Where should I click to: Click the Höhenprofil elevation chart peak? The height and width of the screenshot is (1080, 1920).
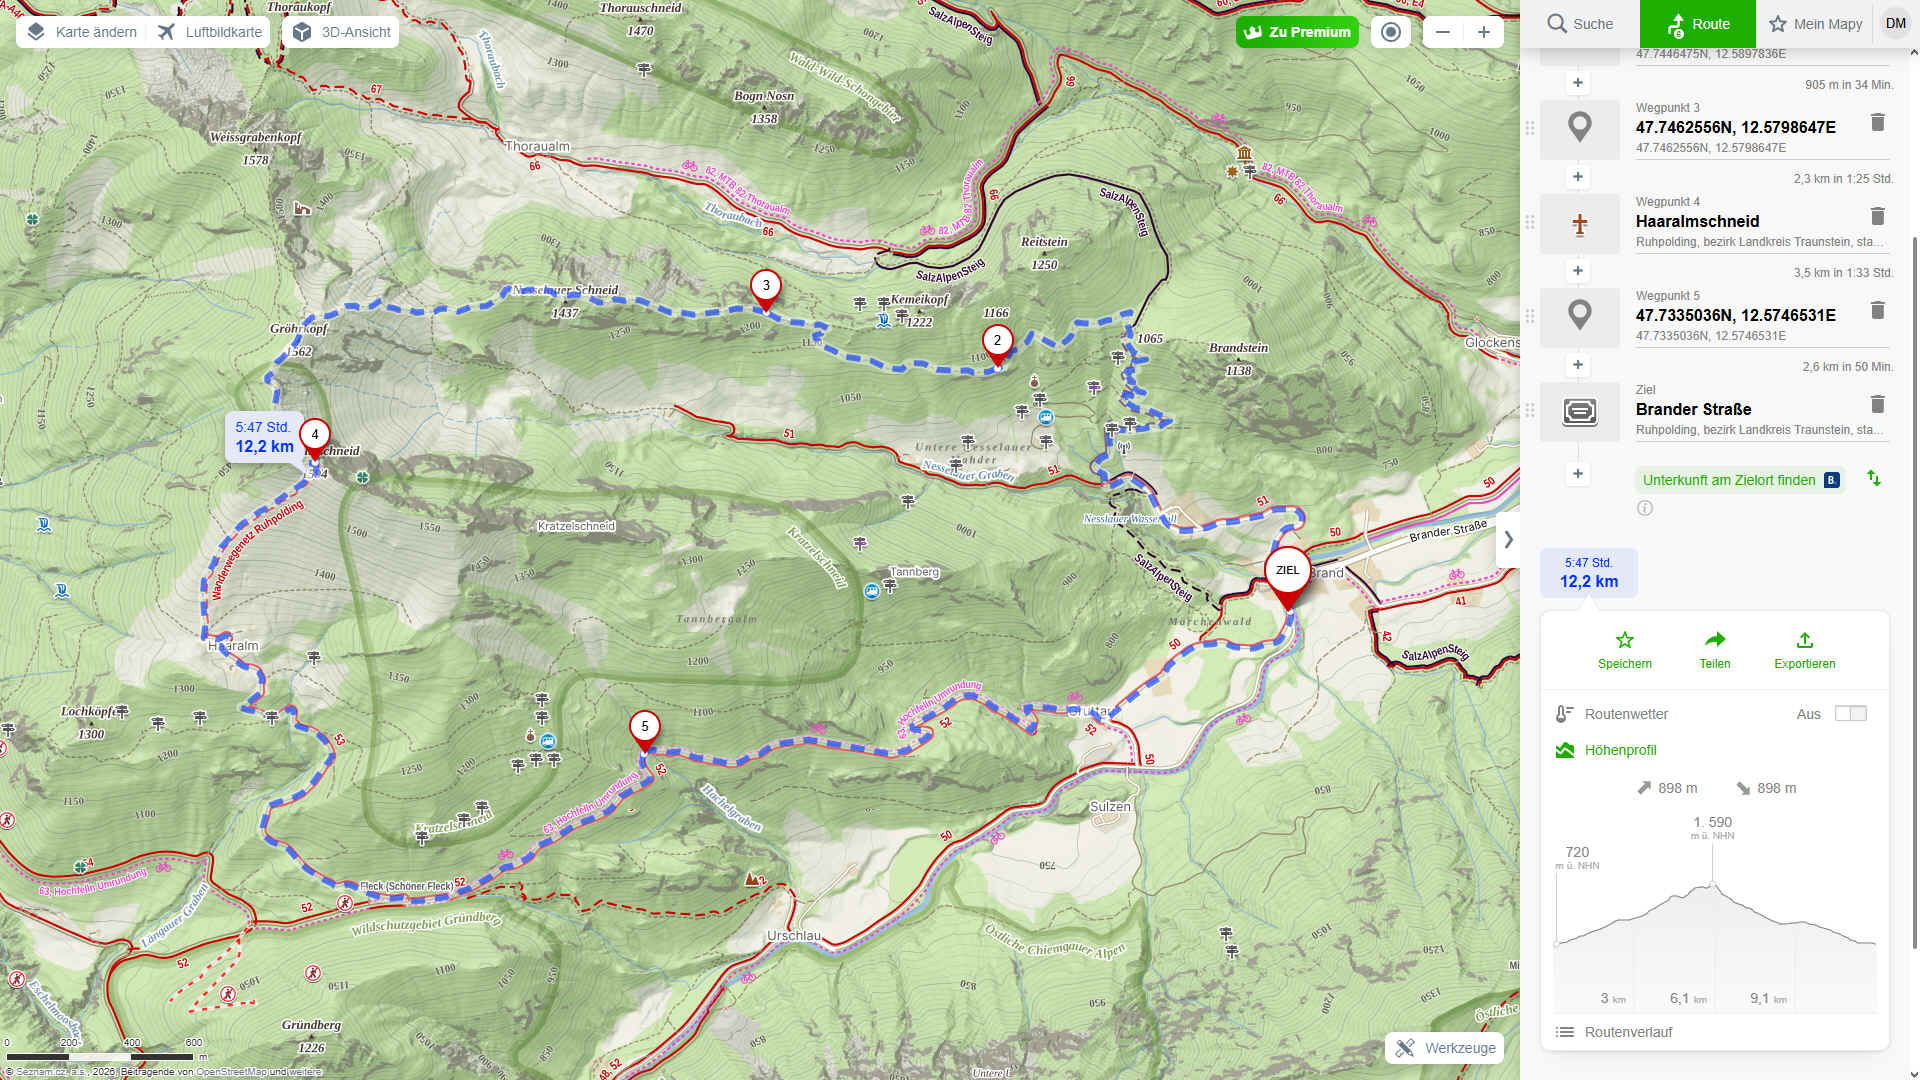pos(1712,883)
